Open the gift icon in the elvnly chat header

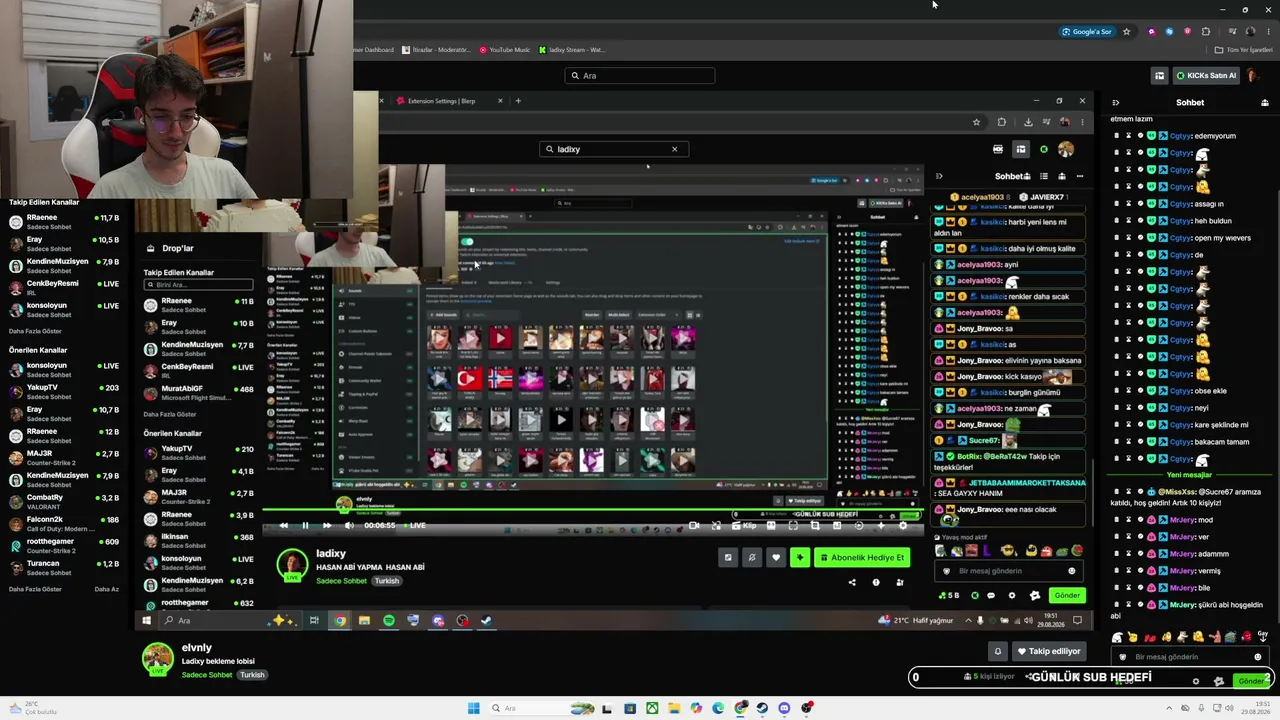point(1264,102)
